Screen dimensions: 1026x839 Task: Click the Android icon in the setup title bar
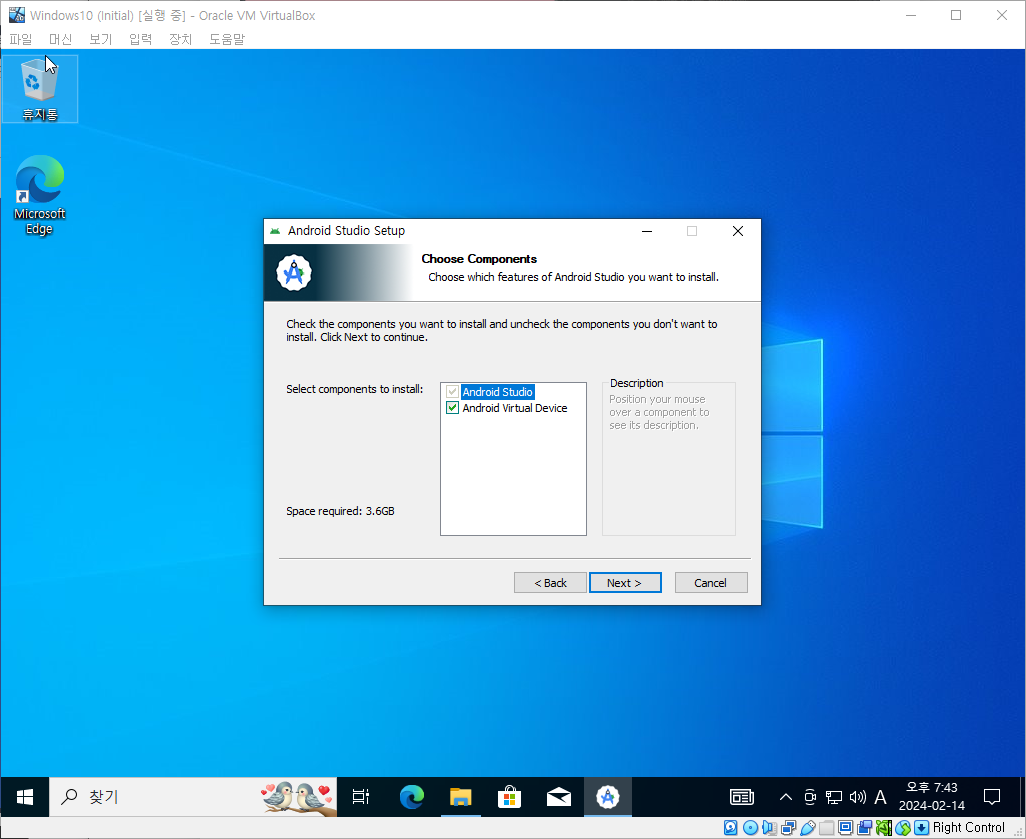275,231
